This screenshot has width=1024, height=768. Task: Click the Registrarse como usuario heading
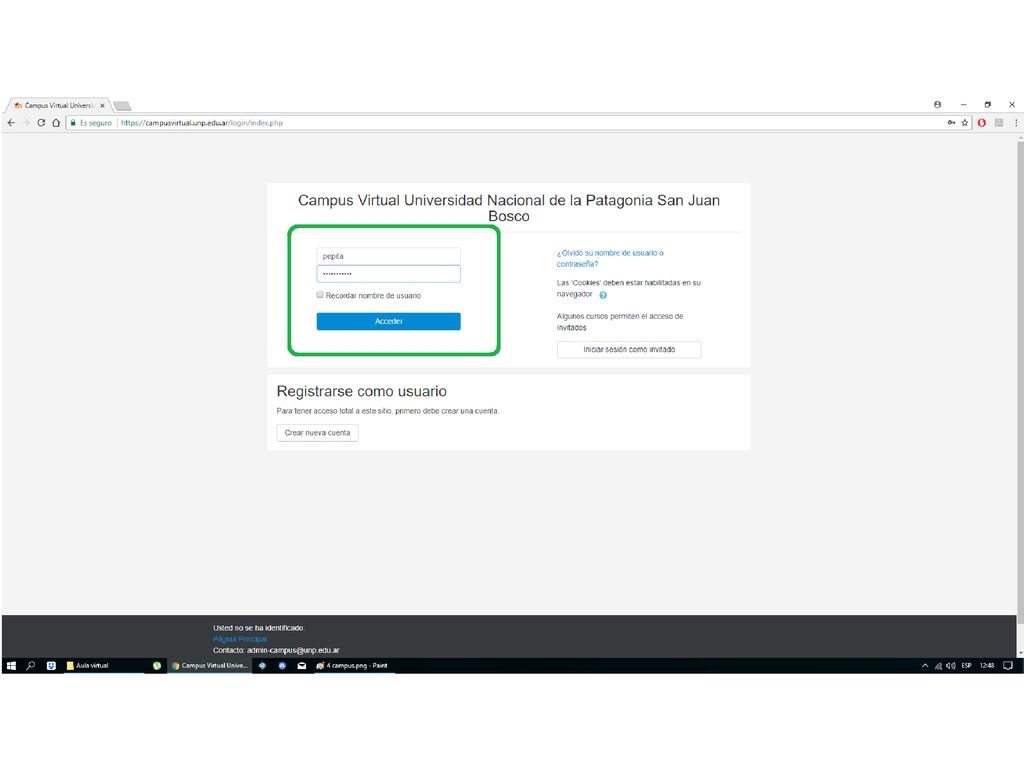pyautogui.click(x=362, y=391)
